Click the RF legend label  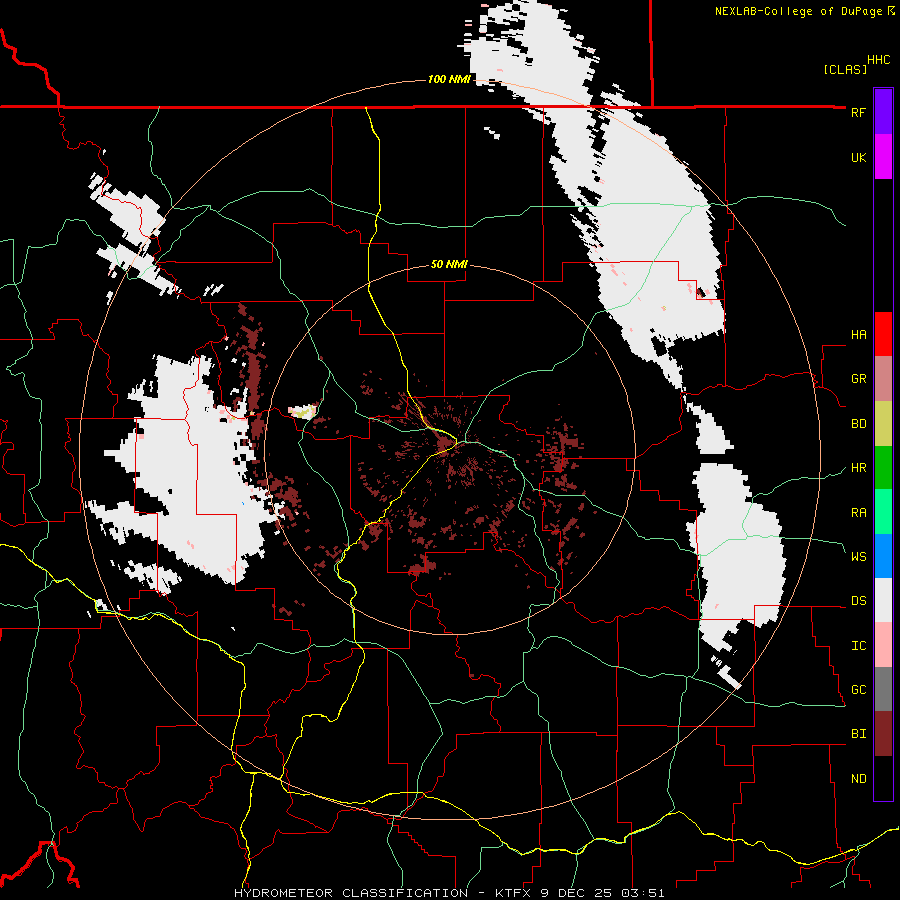coord(858,112)
